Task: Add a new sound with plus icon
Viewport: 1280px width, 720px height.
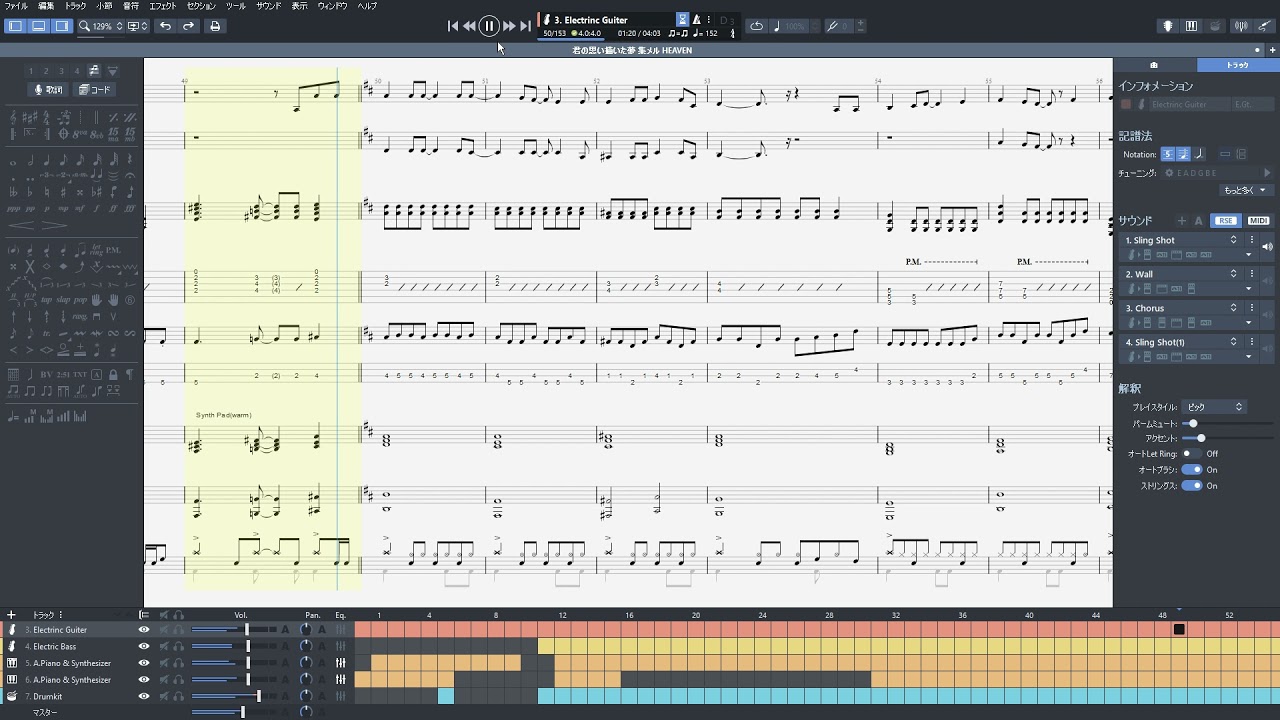Action: 1181,221
